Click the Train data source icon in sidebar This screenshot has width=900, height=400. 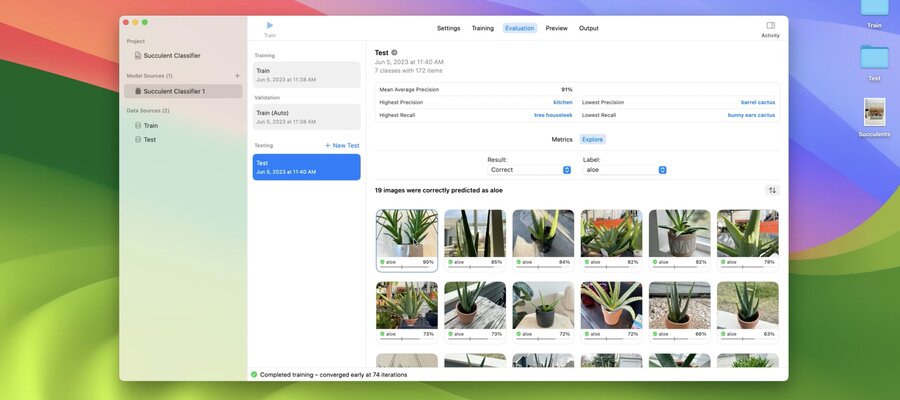point(138,126)
